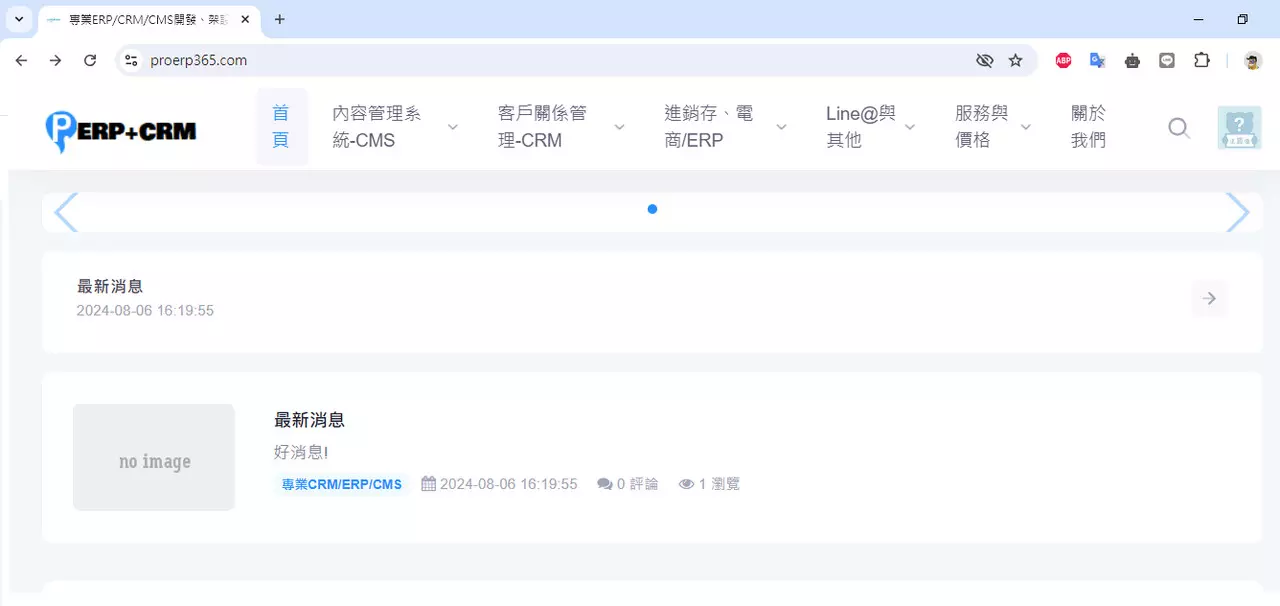Open the Google Translate extension icon
The height and width of the screenshot is (606, 1280).
[x=1097, y=60]
